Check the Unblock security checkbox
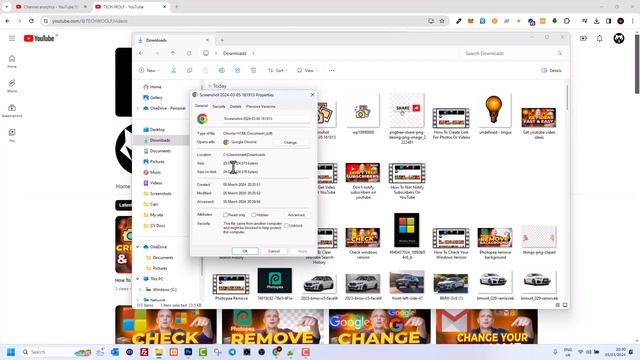This screenshot has height=360, width=640. 286,225
